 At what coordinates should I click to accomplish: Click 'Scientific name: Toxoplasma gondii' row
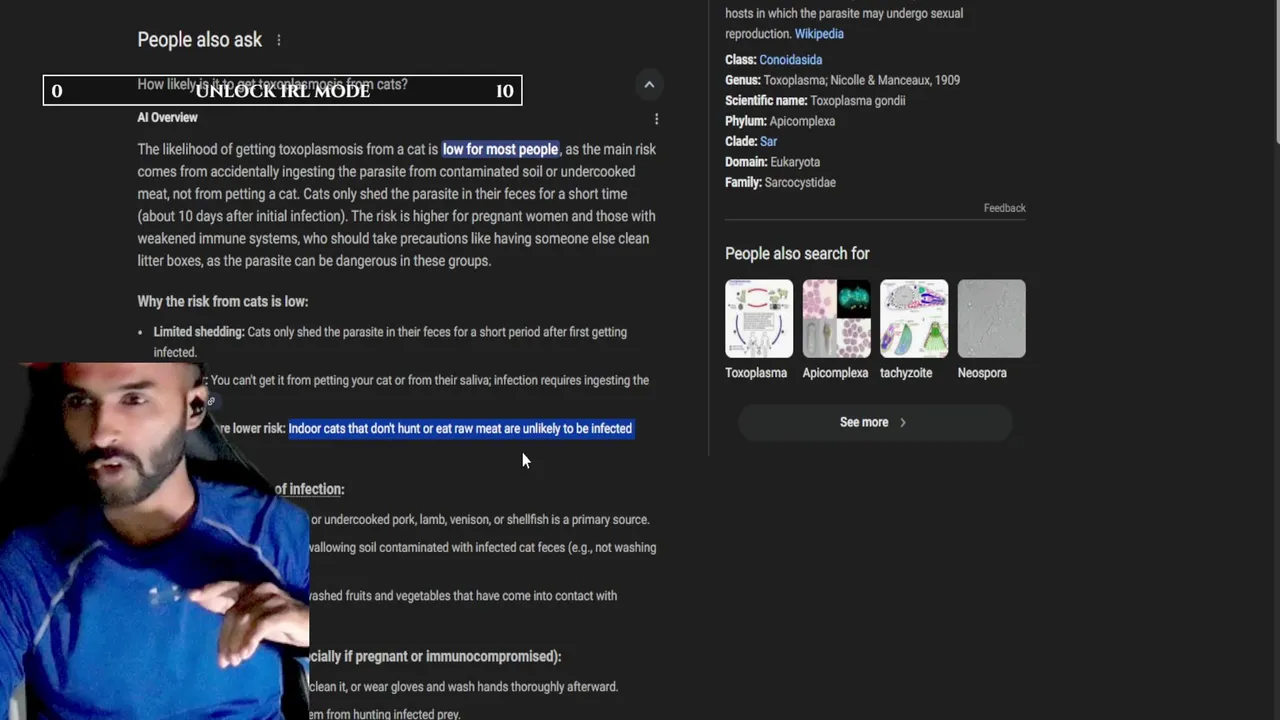[x=815, y=101]
